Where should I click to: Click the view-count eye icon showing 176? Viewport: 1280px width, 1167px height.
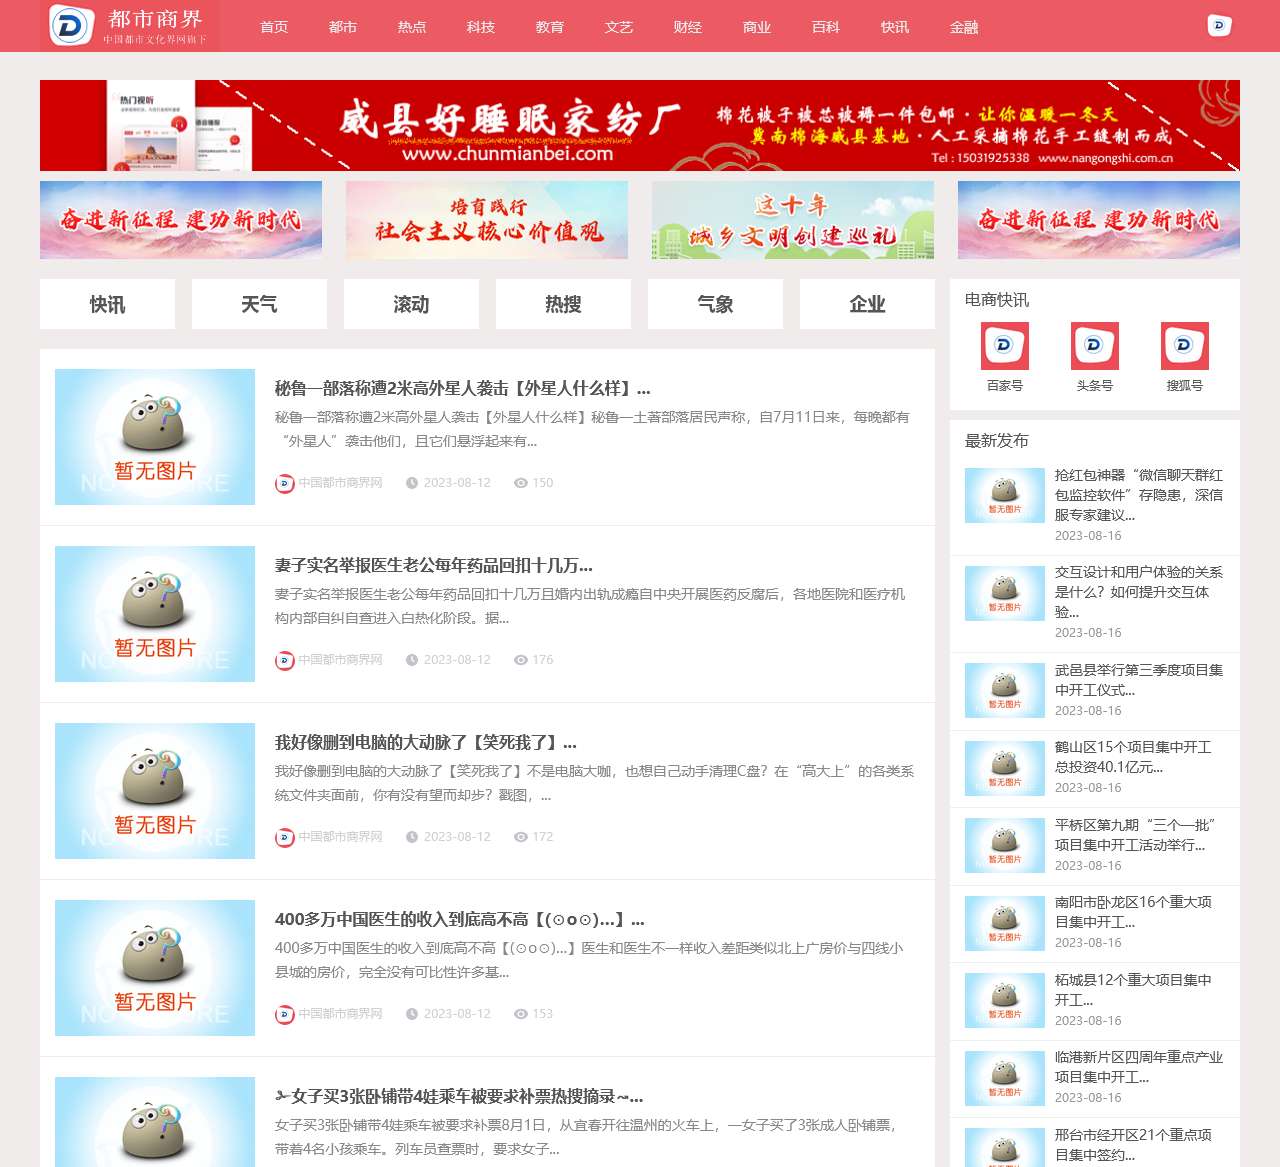click(x=520, y=660)
